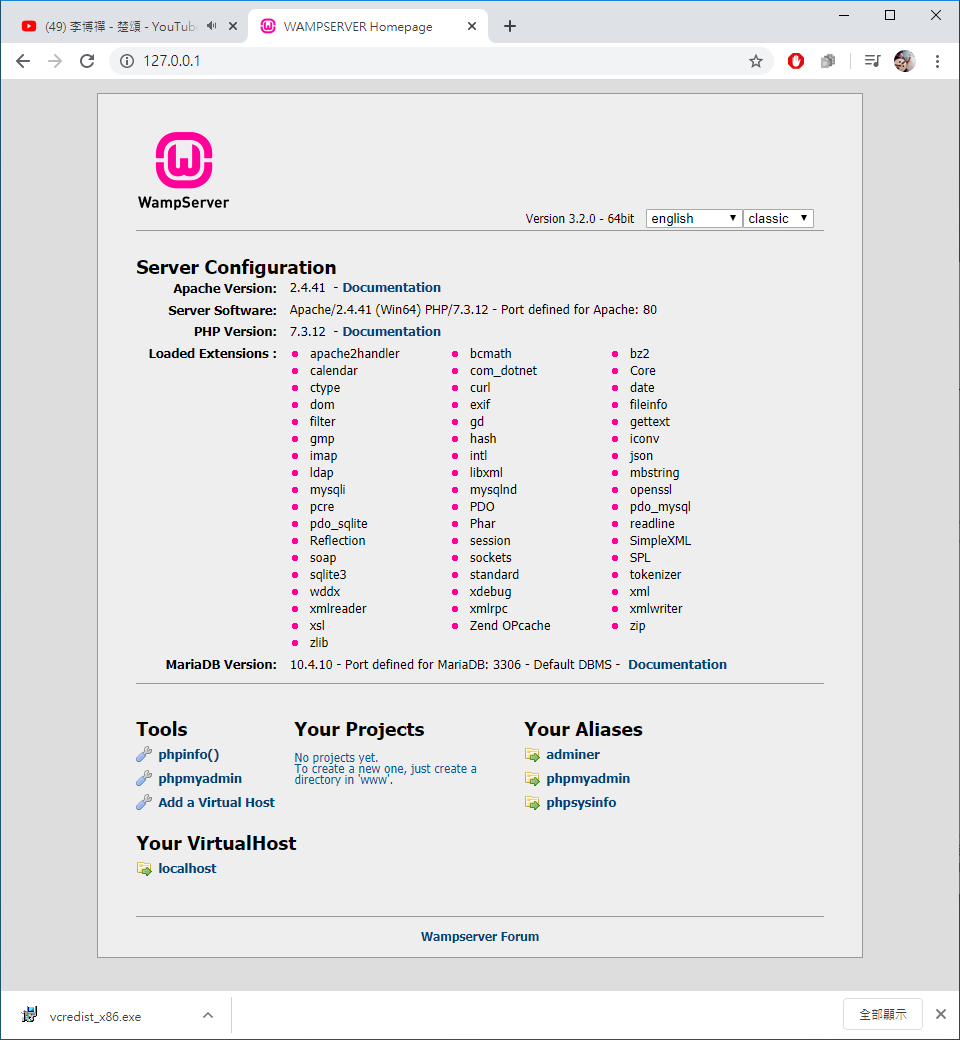Open the english language dropdown

point(694,218)
